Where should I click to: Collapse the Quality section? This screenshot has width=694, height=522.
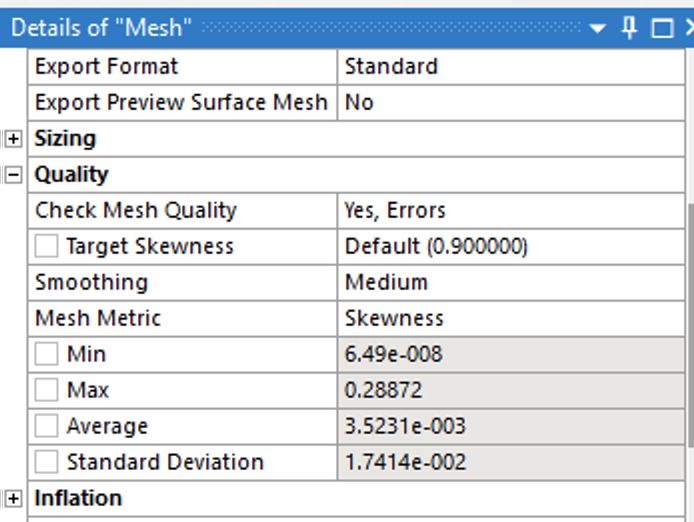(13, 175)
